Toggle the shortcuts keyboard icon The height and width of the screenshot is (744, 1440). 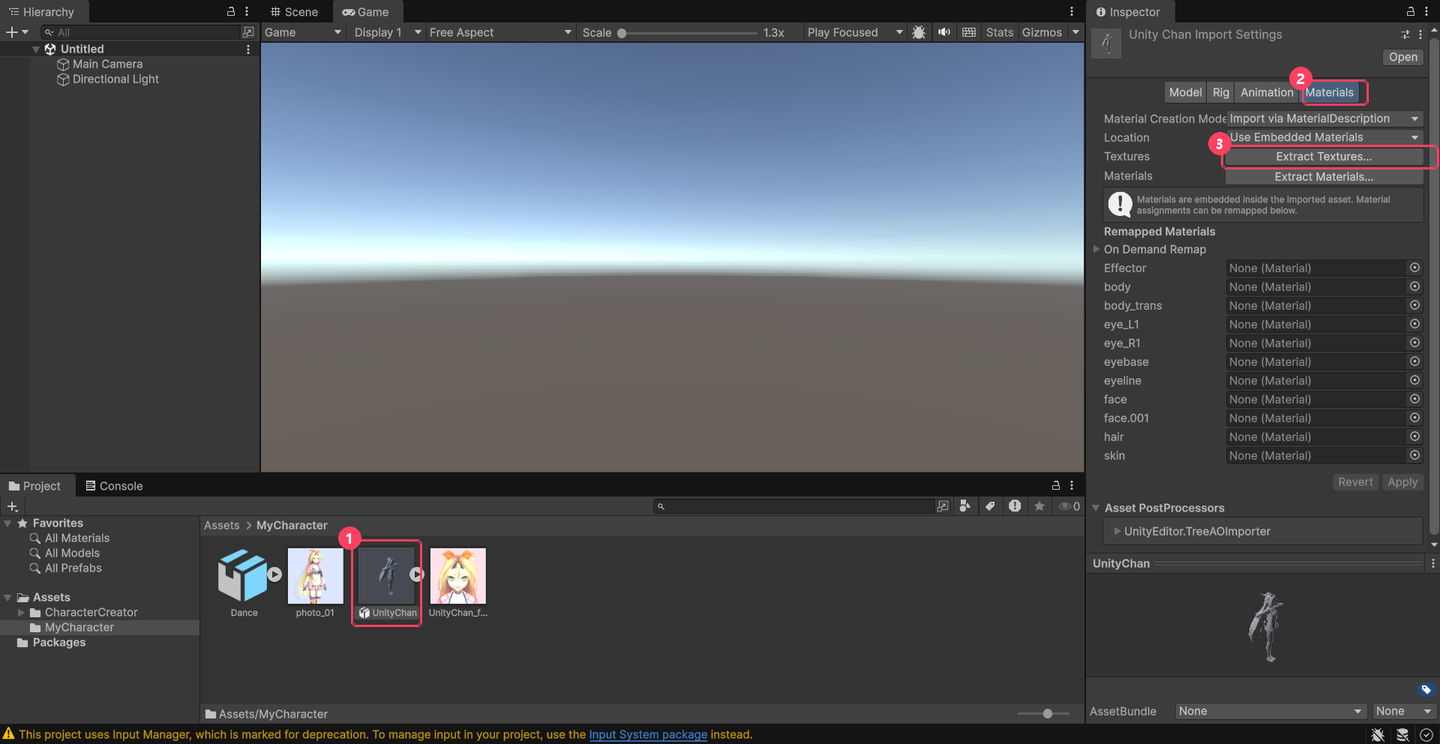[969, 32]
